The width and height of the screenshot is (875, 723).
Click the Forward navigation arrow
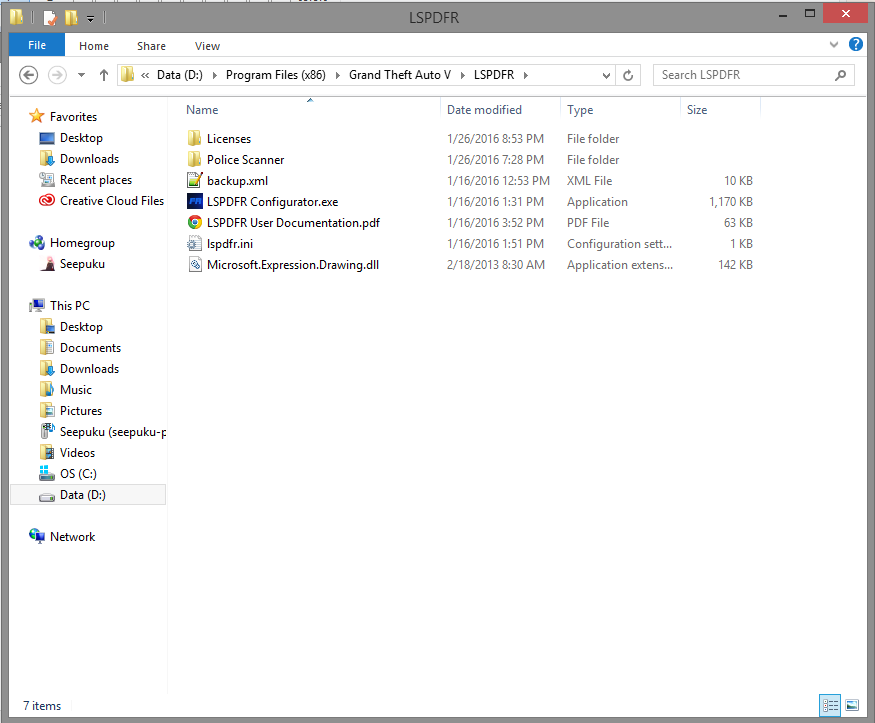click(x=57, y=75)
